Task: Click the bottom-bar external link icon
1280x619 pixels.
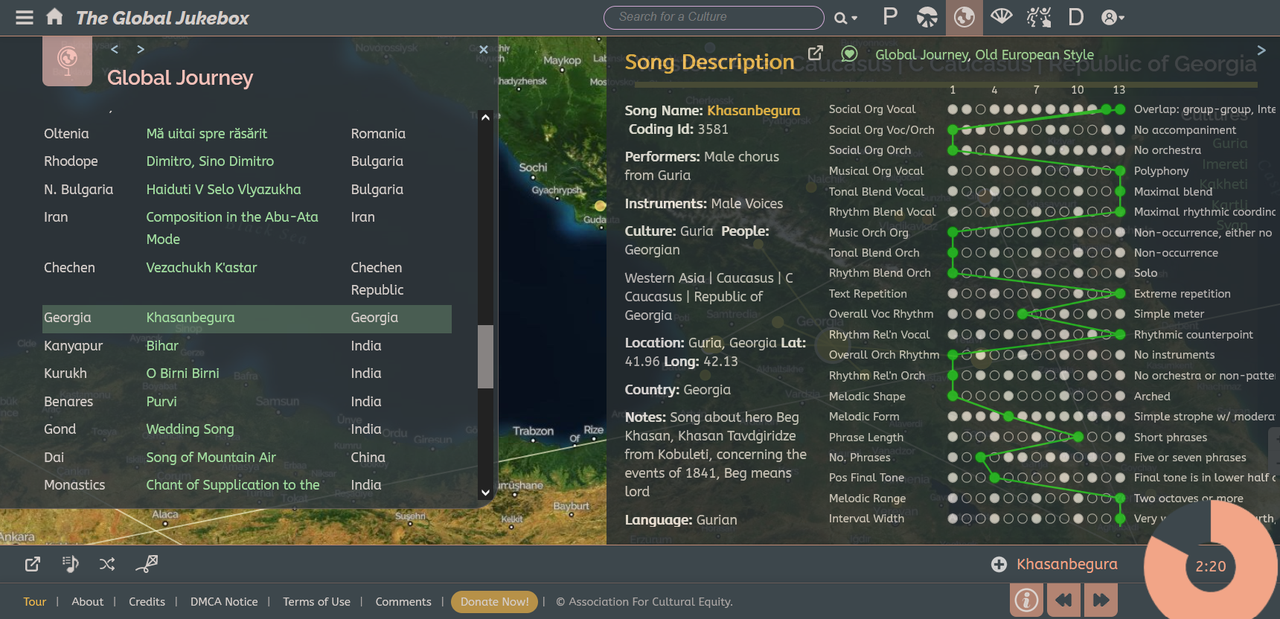Action: pyautogui.click(x=33, y=564)
